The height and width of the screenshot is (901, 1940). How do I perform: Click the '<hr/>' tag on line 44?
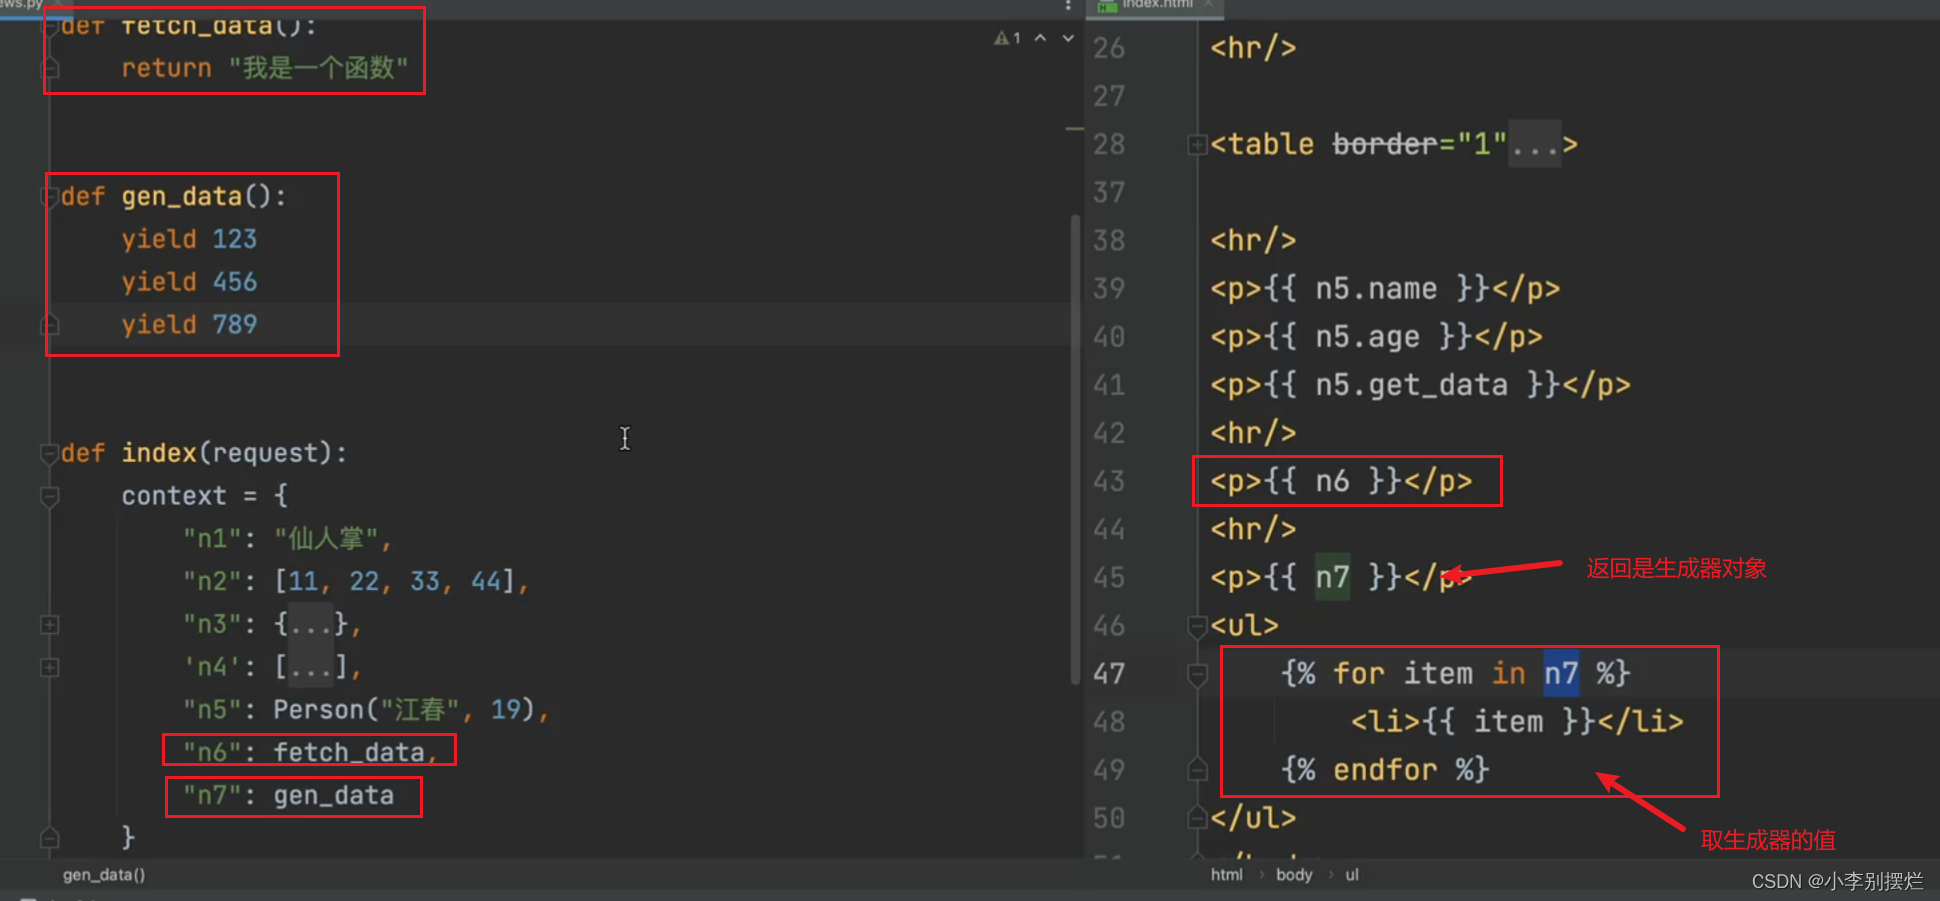pos(1253,529)
